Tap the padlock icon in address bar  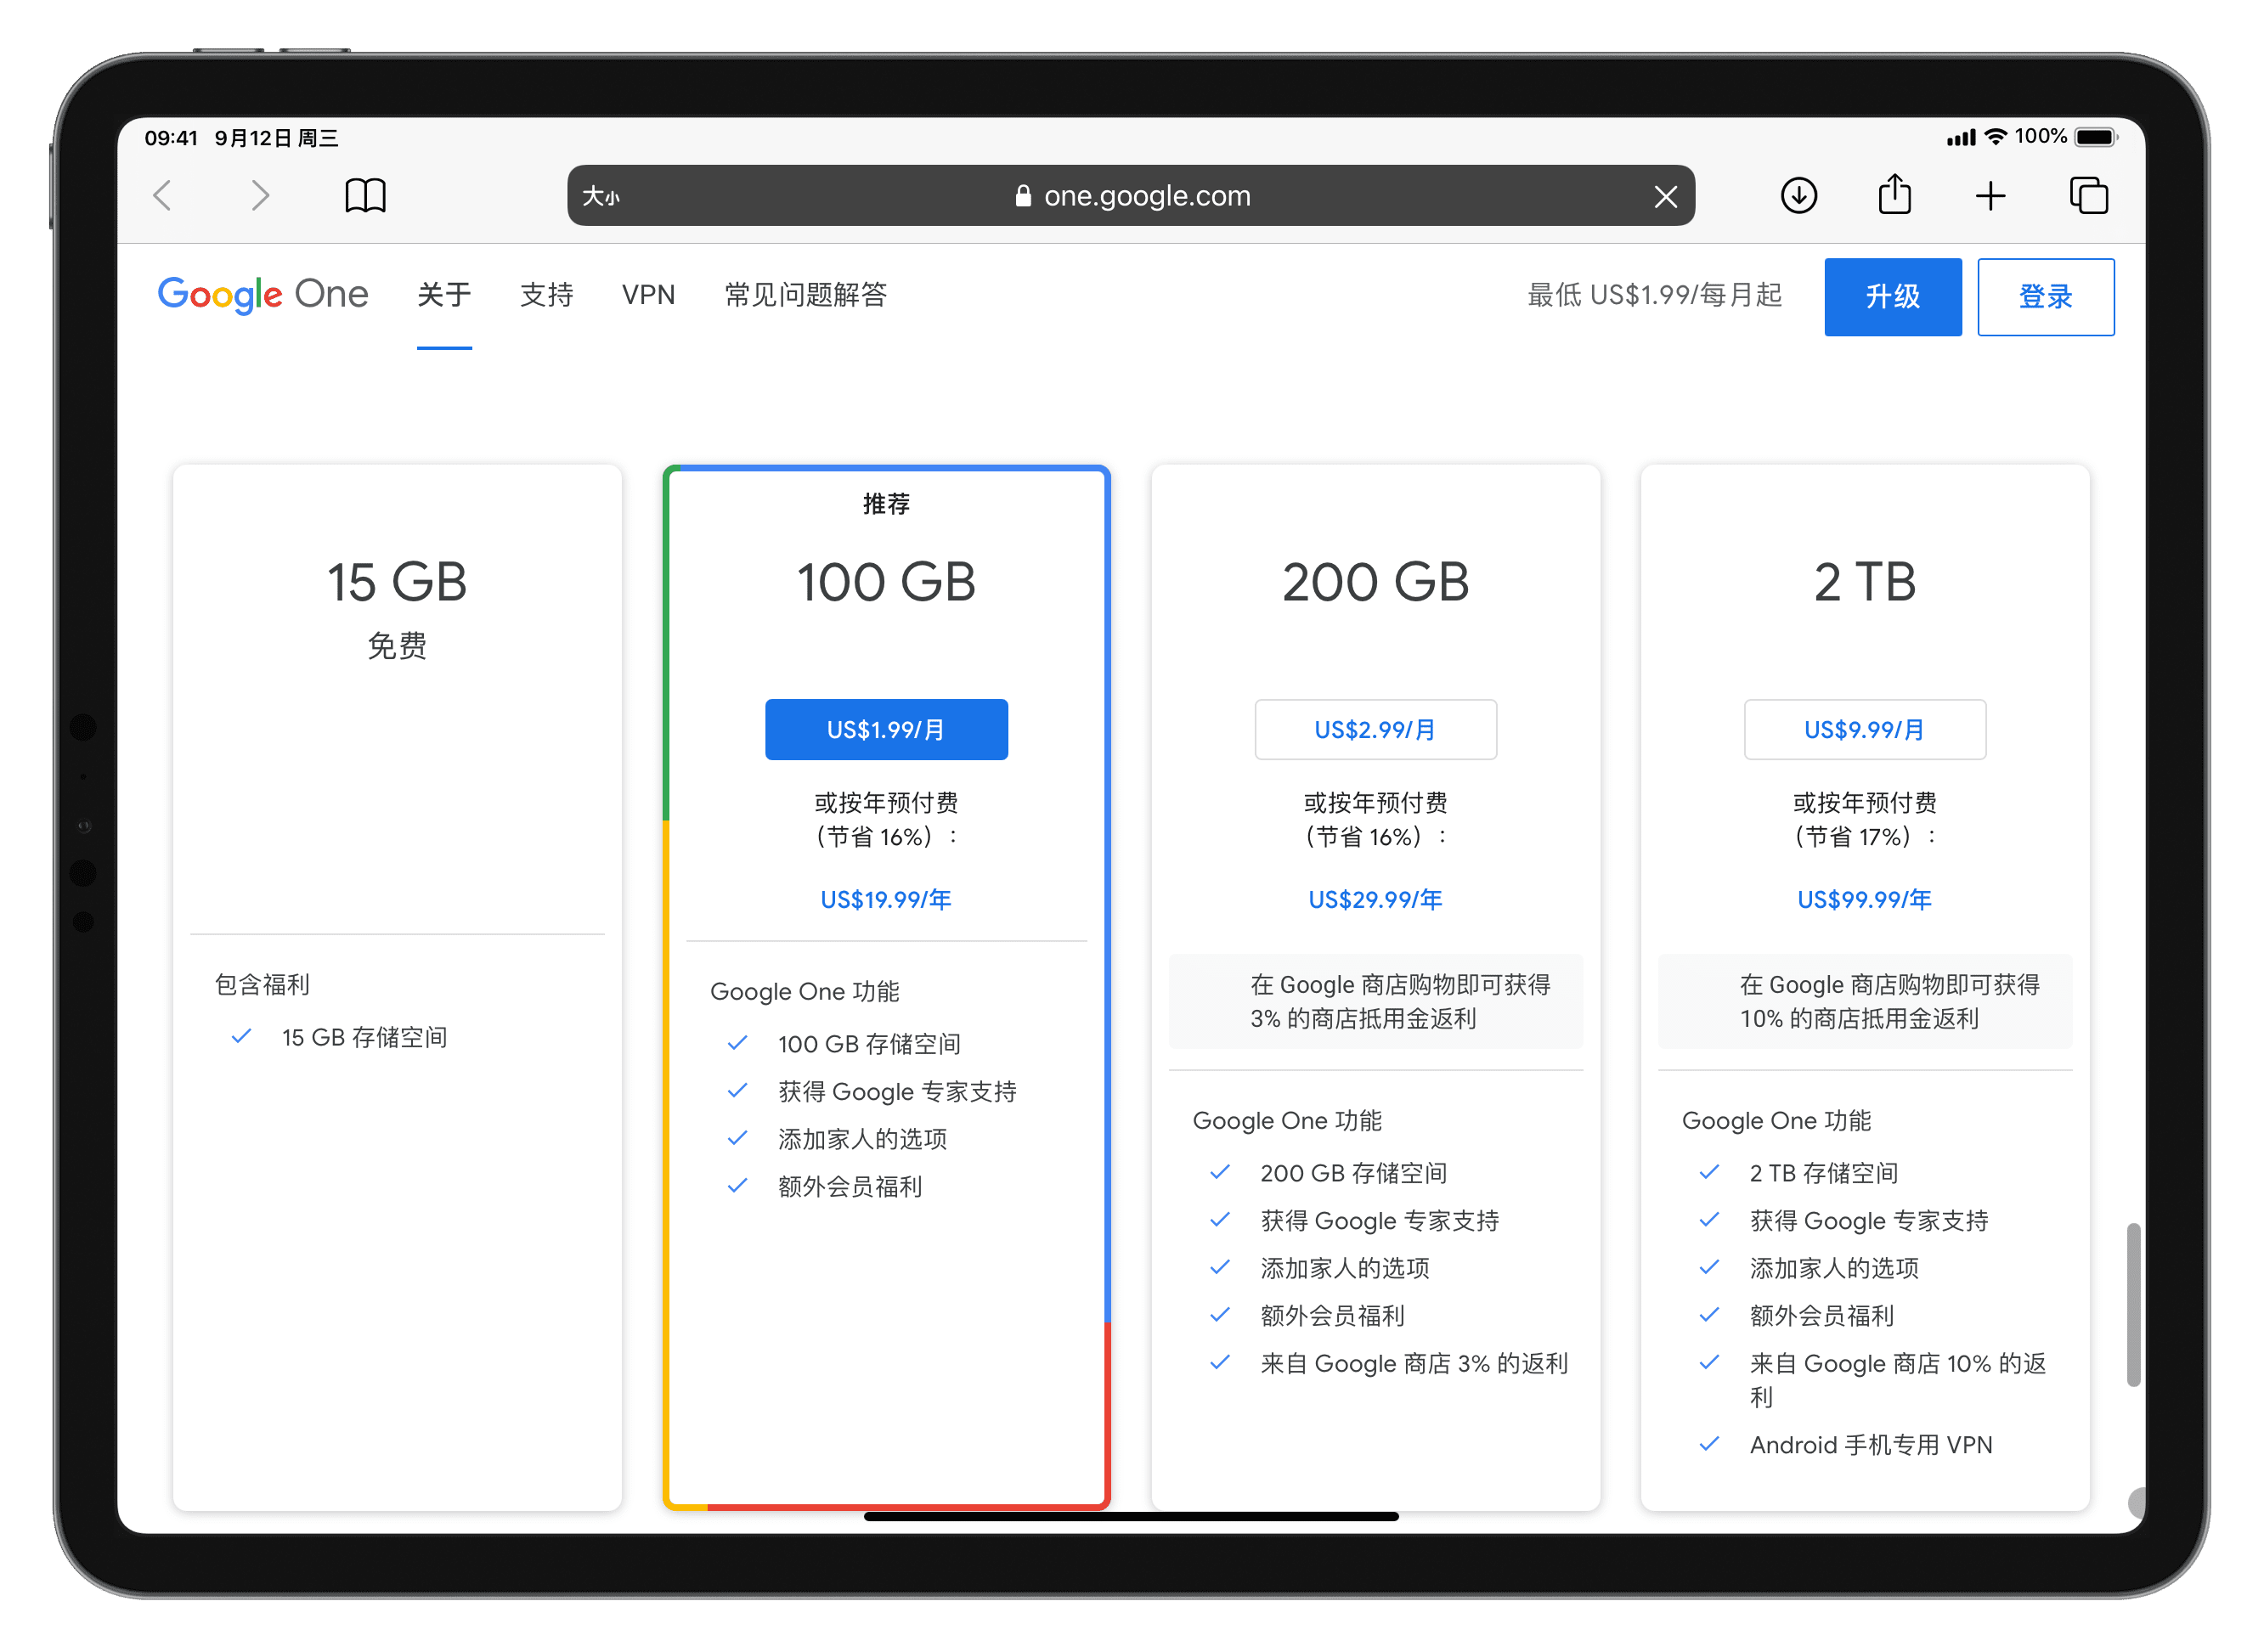(x=1022, y=195)
